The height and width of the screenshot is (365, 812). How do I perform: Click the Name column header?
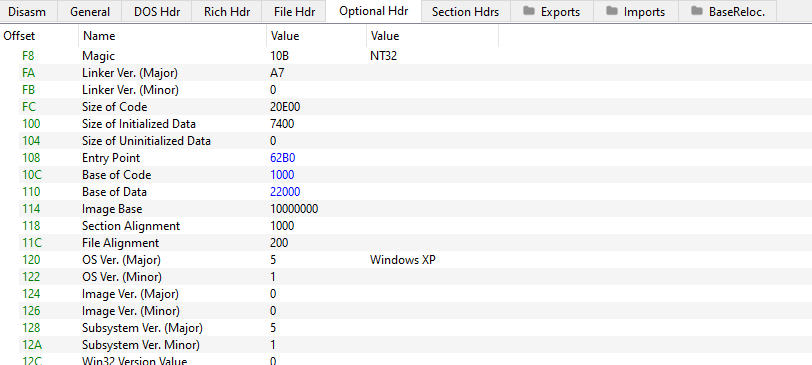(x=172, y=36)
